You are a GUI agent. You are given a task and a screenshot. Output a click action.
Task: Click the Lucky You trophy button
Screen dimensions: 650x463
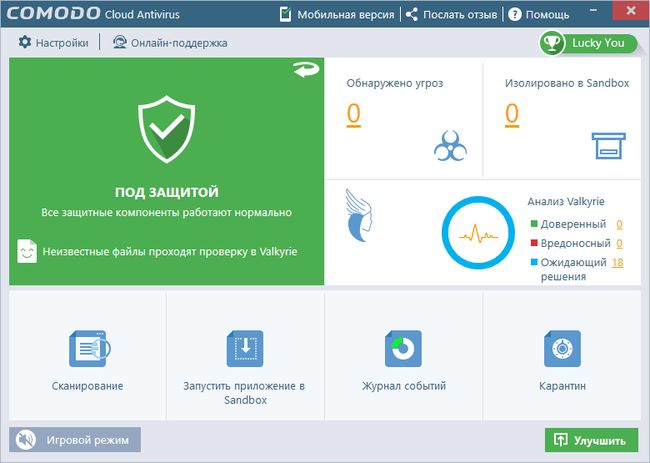click(588, 43)
